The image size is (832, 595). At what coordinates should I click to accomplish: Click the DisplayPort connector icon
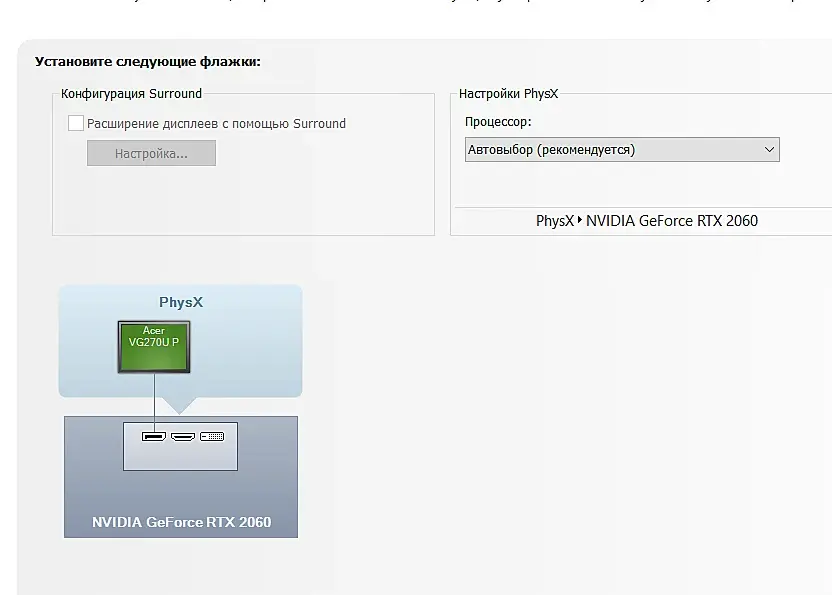154,436
